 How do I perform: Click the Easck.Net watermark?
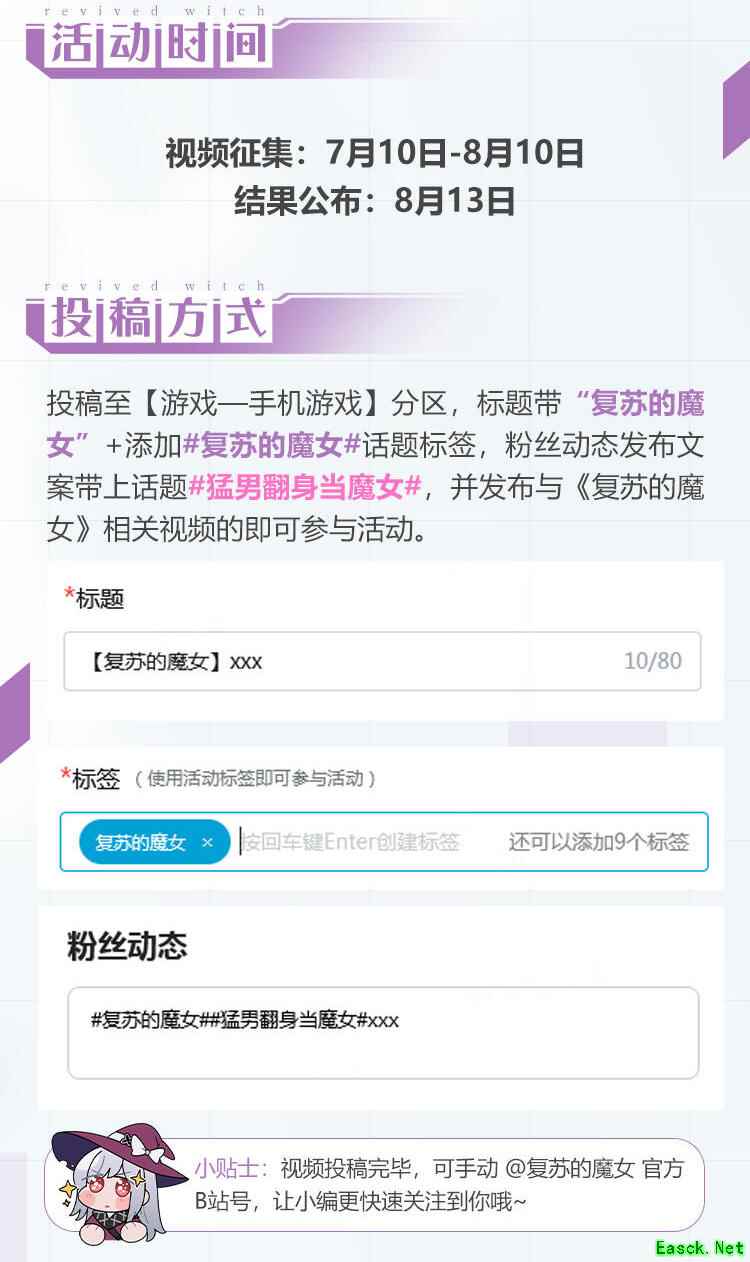point(700,1247)
